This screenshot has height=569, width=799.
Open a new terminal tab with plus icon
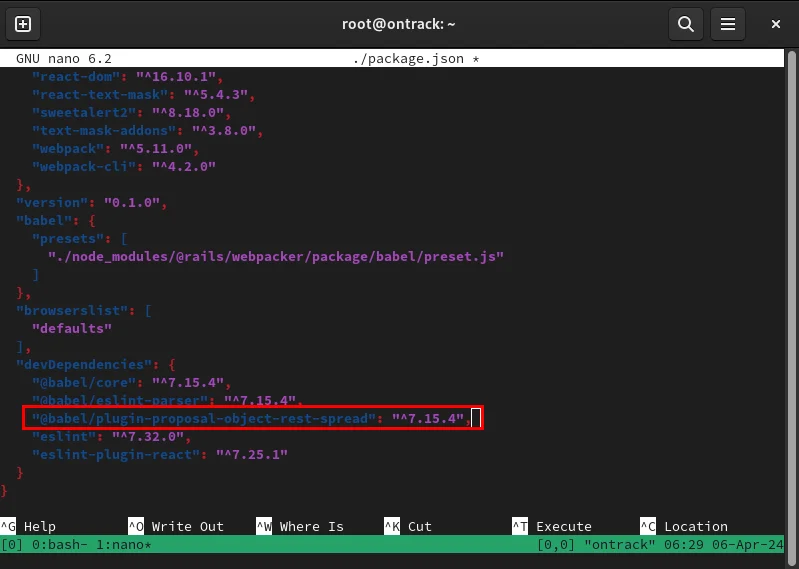tap(23, 24)
